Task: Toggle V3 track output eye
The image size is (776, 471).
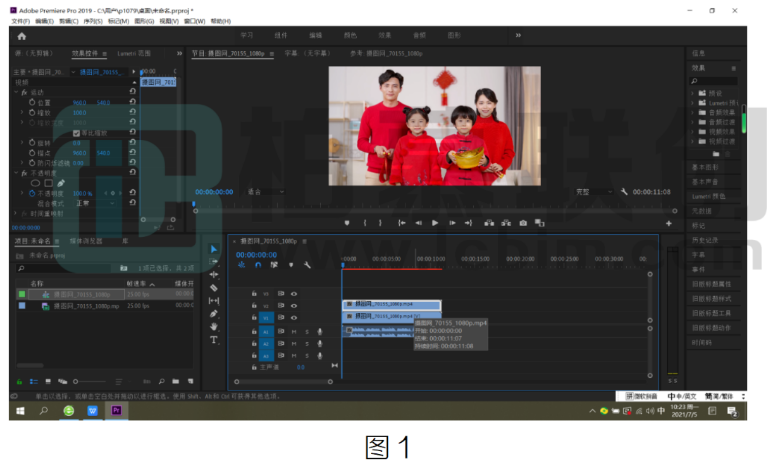Action: coord(294,293)
